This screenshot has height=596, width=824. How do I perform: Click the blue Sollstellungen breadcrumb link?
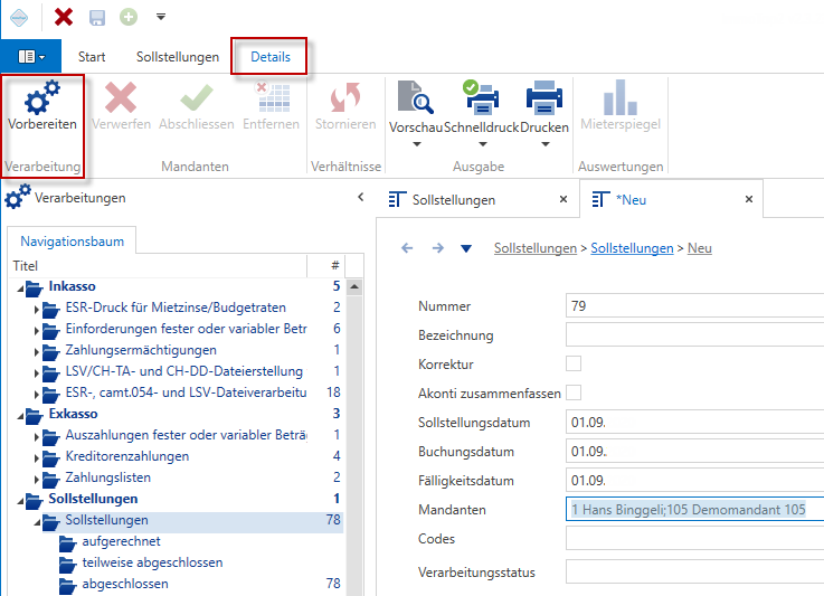click(632, 248)
